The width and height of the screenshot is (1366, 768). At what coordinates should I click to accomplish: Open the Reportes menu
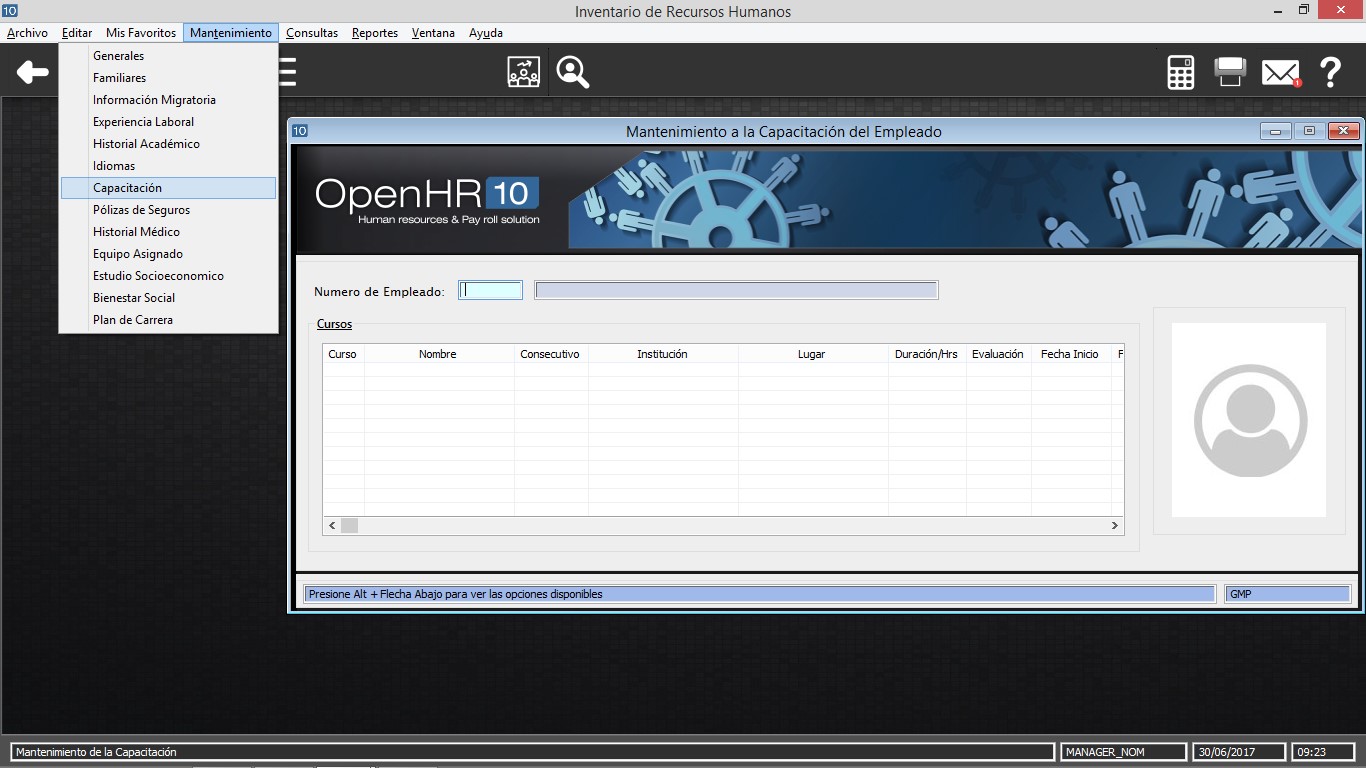375,33
